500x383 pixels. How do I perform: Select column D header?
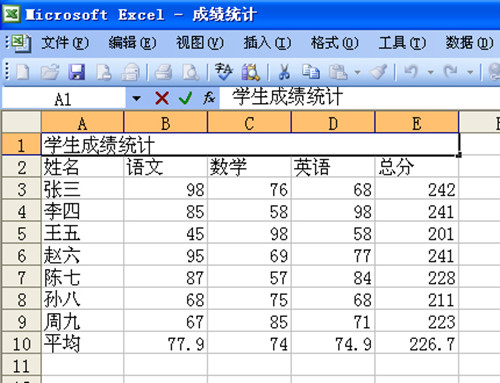pyautogui.click(x=333, y=122)
